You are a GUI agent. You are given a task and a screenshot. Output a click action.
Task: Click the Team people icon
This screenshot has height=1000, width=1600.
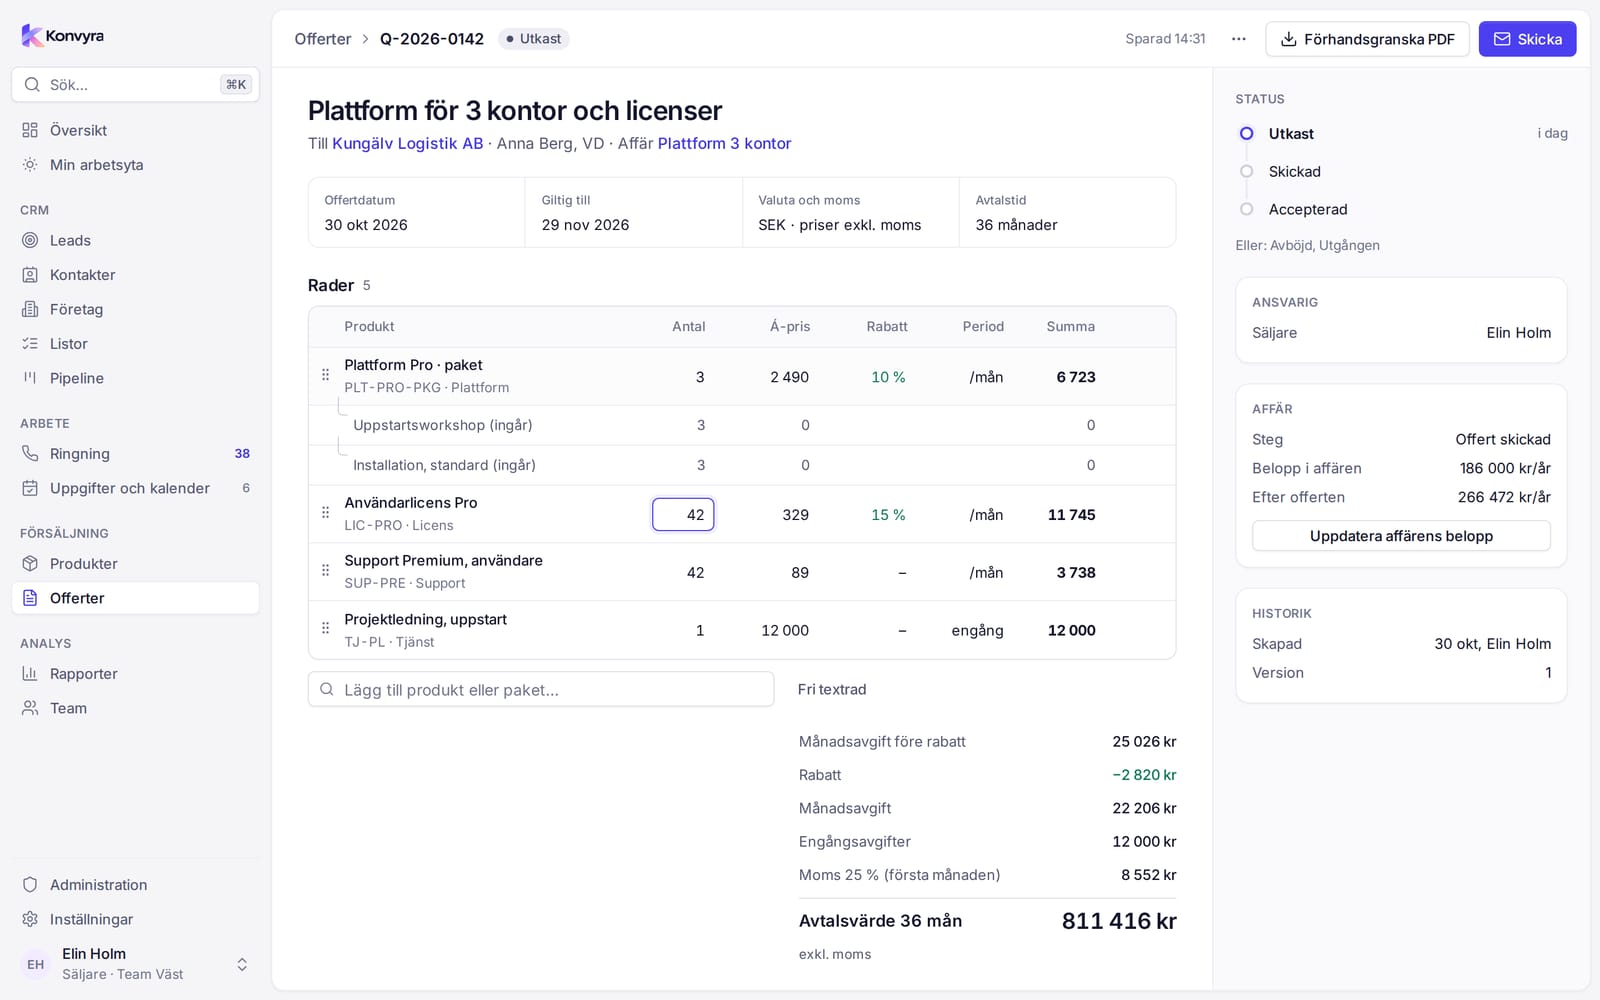coord(30,708)
